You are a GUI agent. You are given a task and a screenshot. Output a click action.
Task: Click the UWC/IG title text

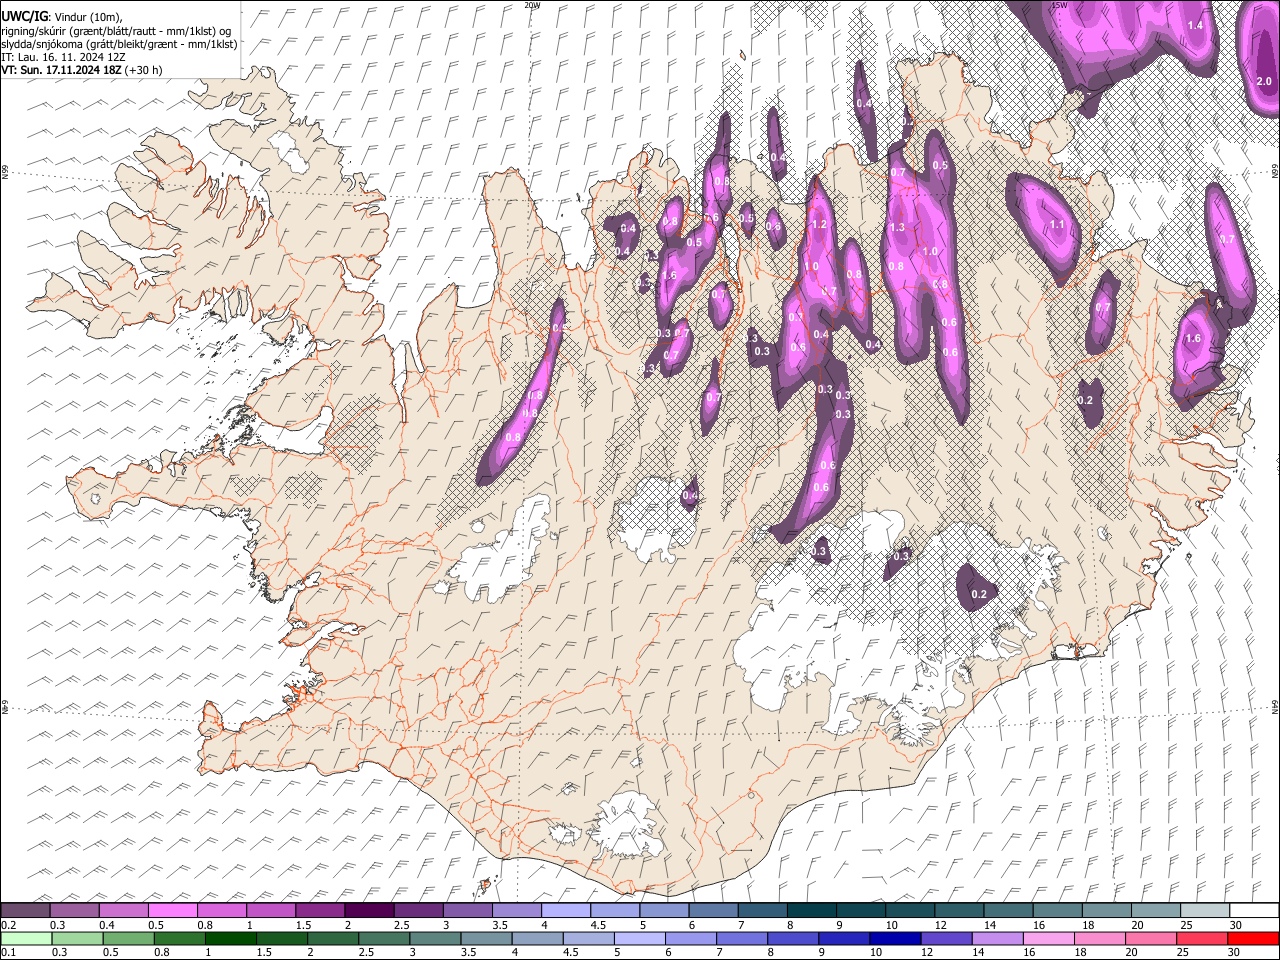pos(24,16)
